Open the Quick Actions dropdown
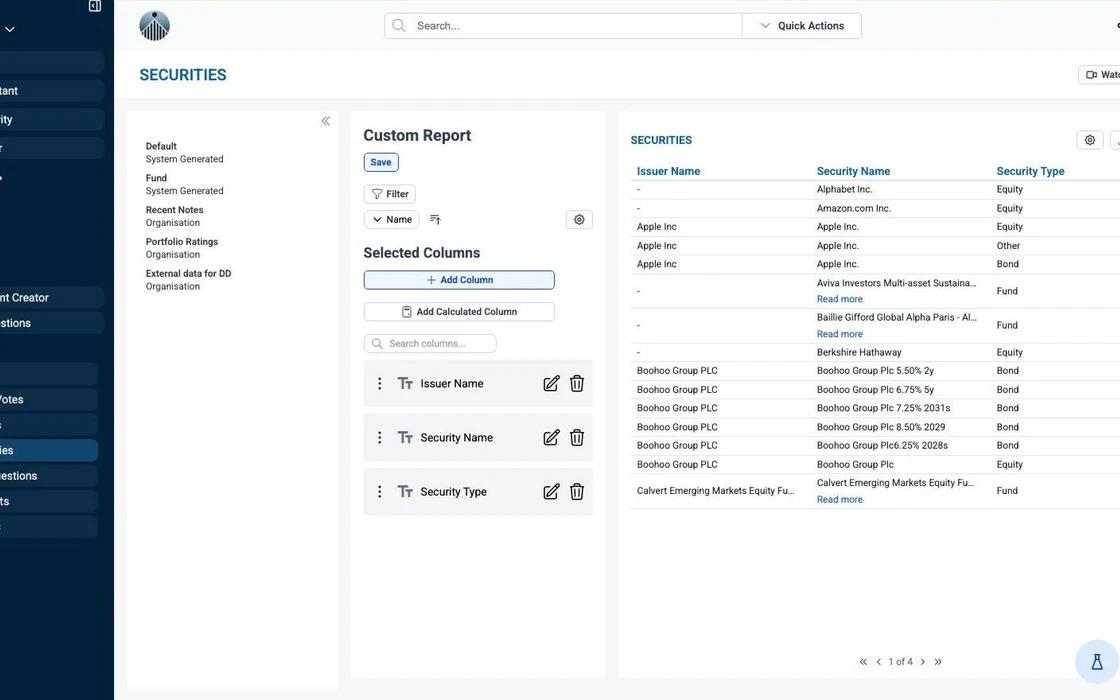Viewport: 1120px width, 700px height. [801, 26]
